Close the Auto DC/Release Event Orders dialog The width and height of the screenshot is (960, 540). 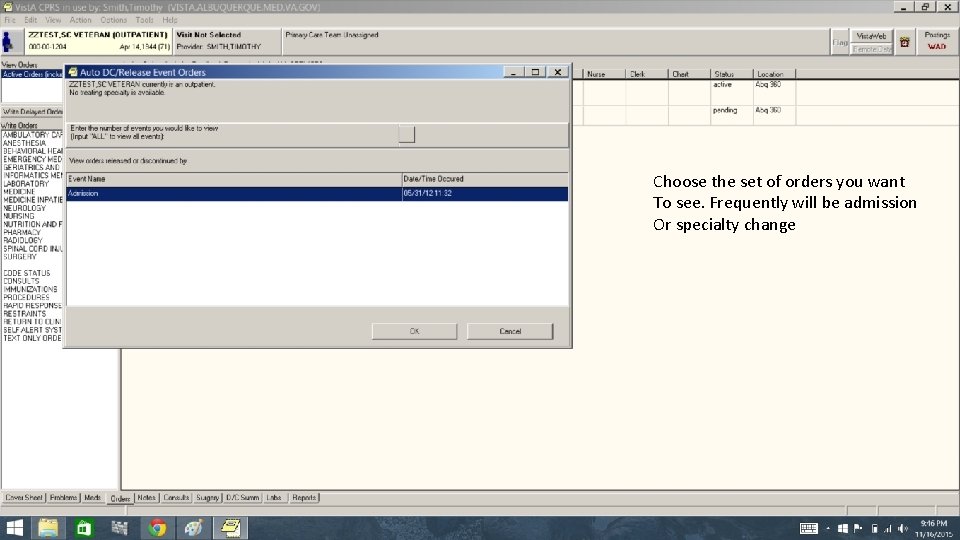(558, 72)
